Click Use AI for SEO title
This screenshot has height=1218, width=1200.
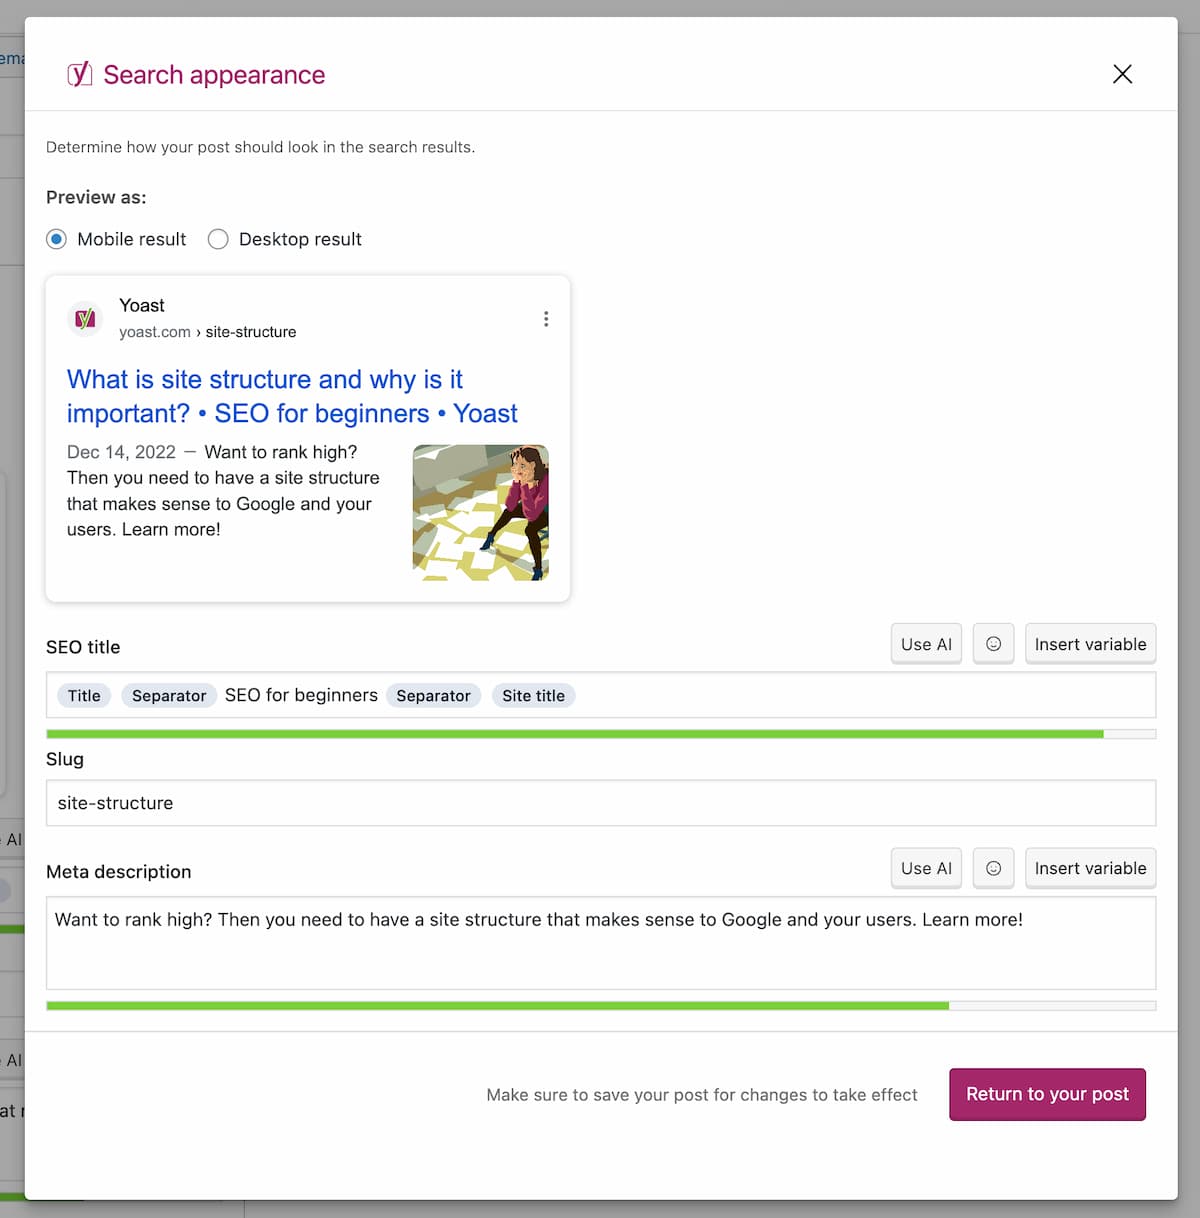coord(926,644)
